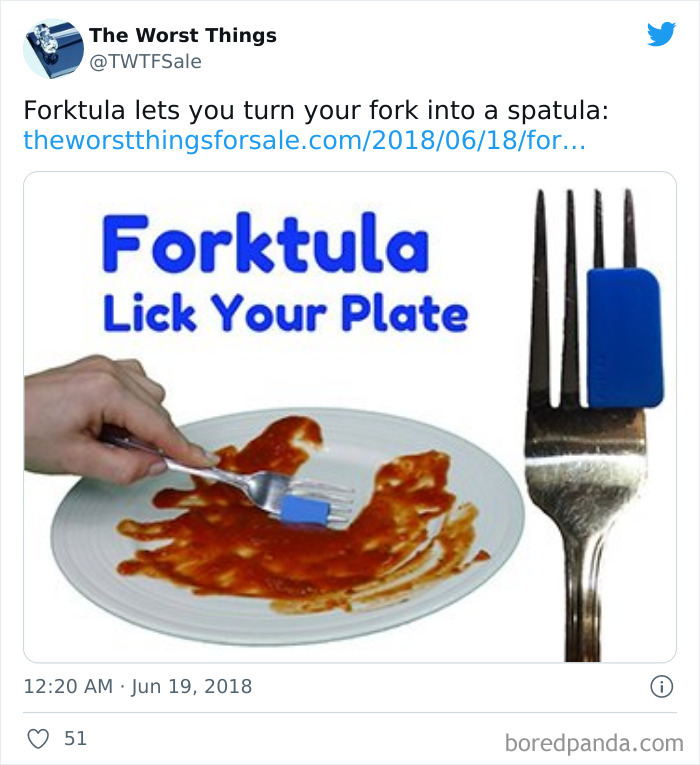Click The Worst Things display name
Image resolution: width=700 pixels, height=765 pixels.
183,35
